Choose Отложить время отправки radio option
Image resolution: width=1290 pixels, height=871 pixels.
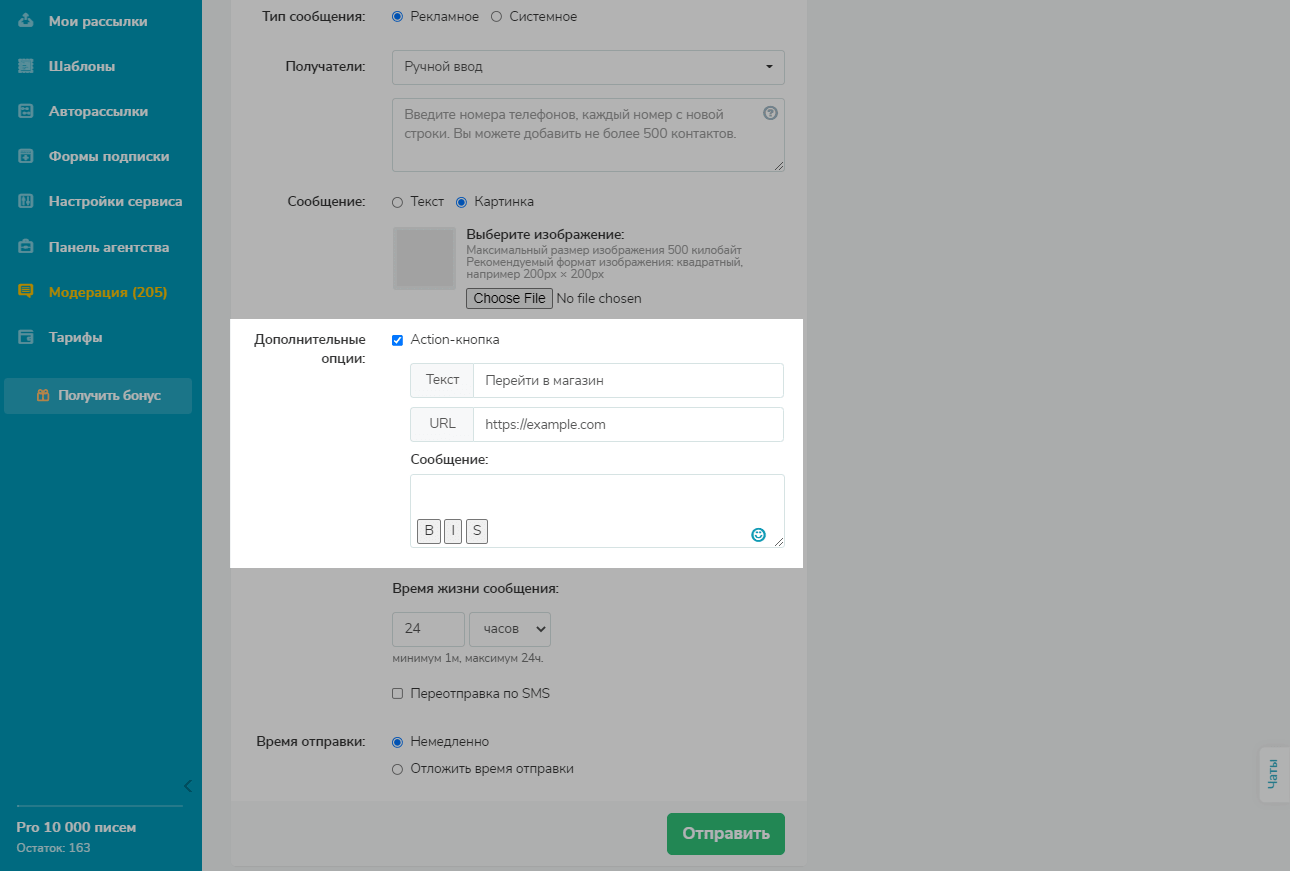tap(397, 769)
